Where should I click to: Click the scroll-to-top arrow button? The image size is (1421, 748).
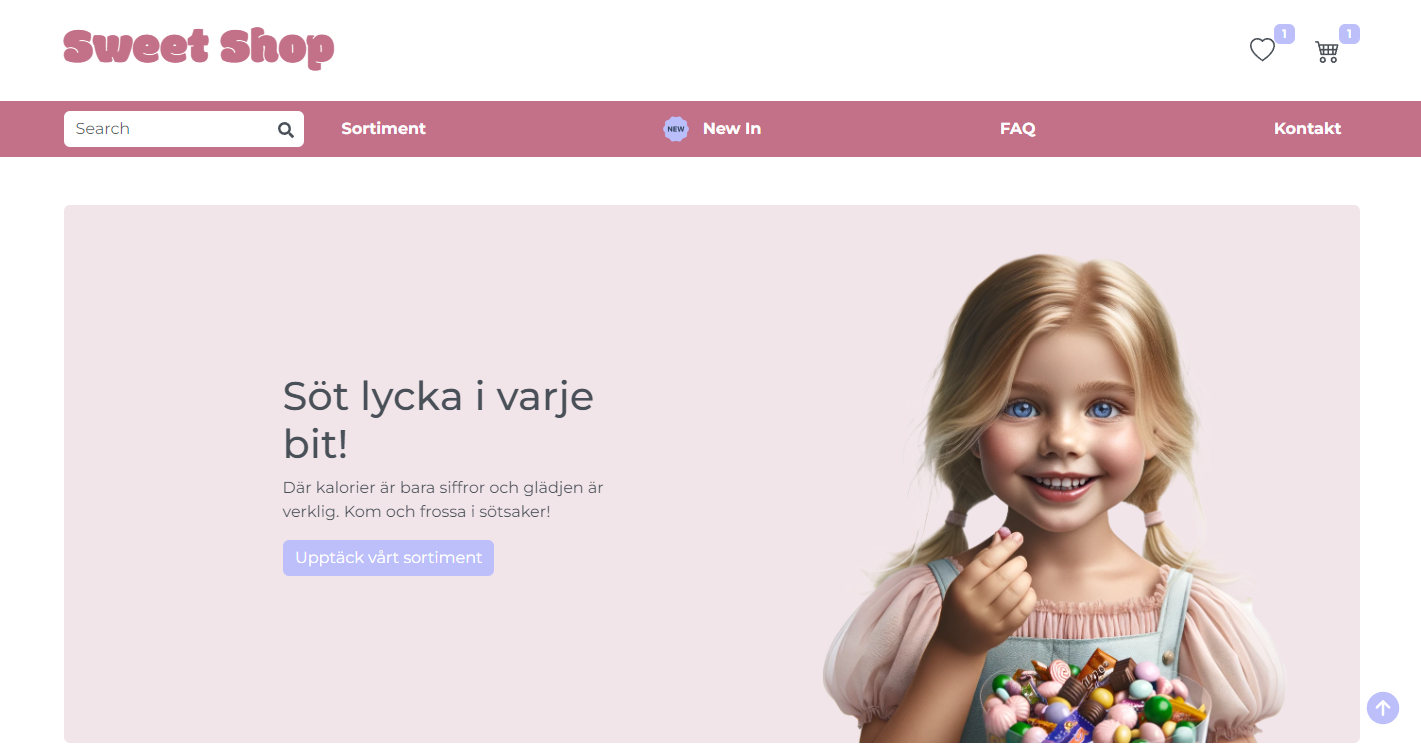pyautogui.click(x=1383, y=708)
